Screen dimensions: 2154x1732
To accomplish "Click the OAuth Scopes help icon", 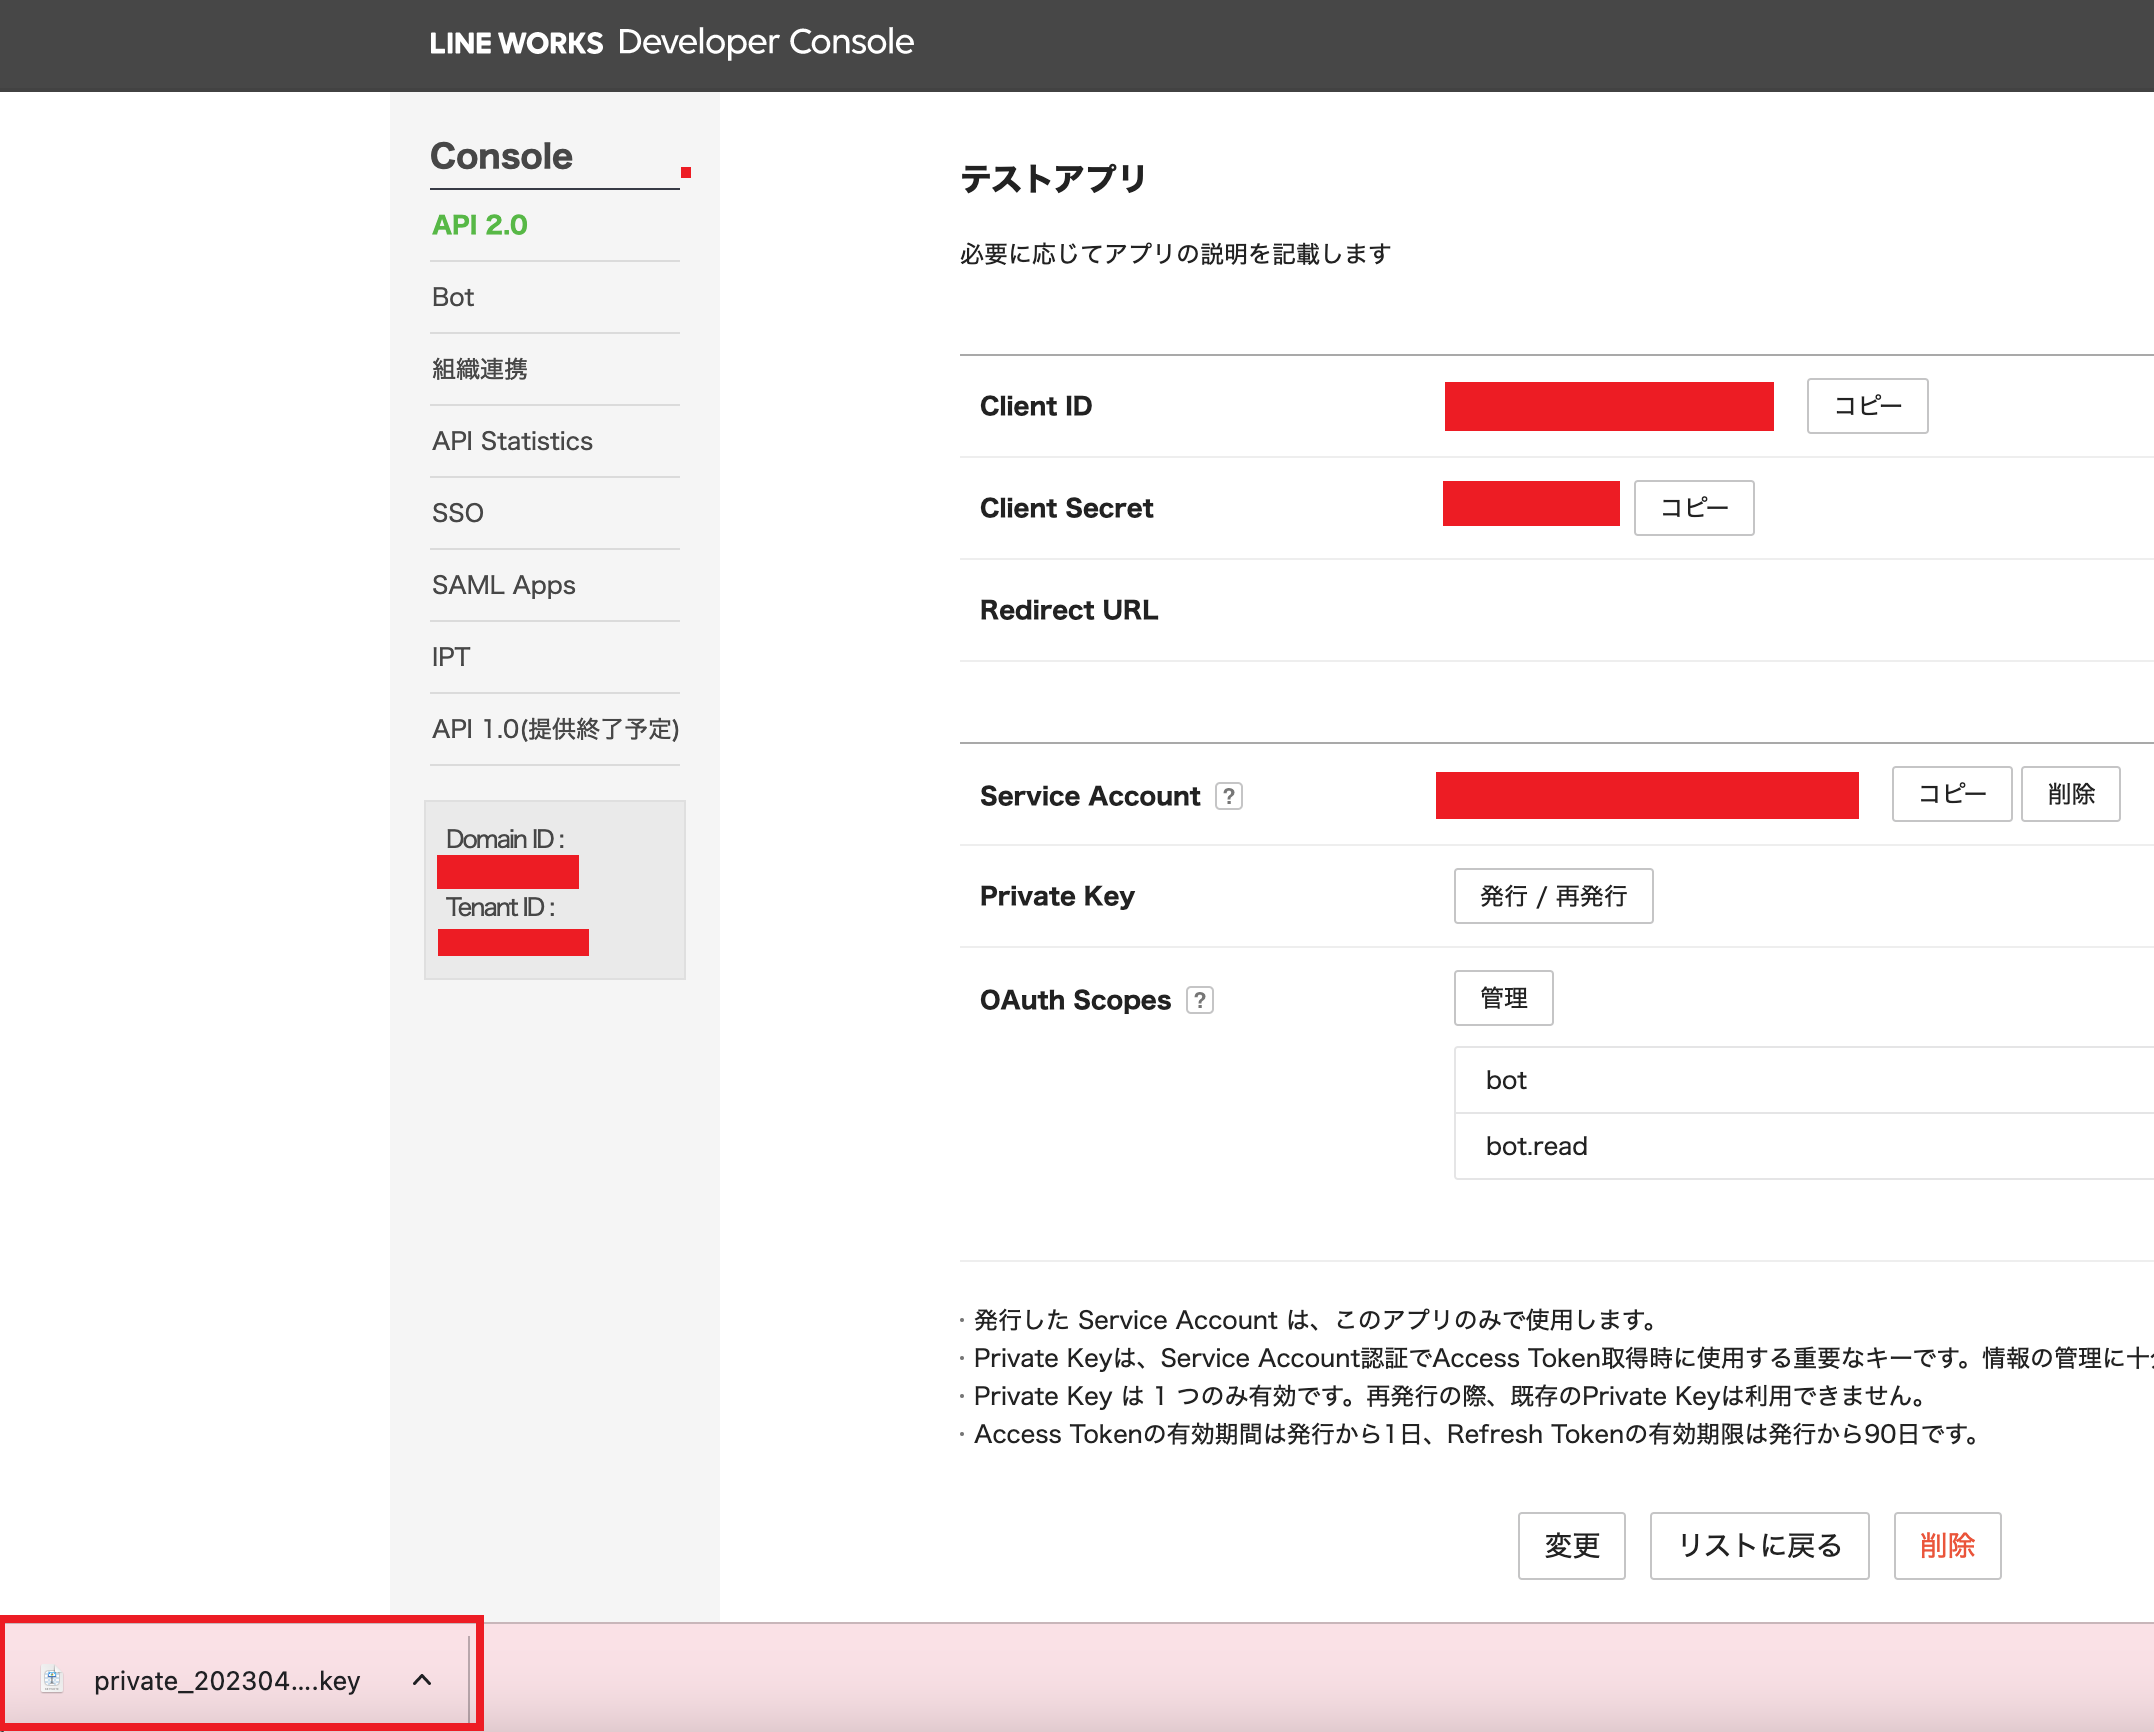I will 1200,999.
